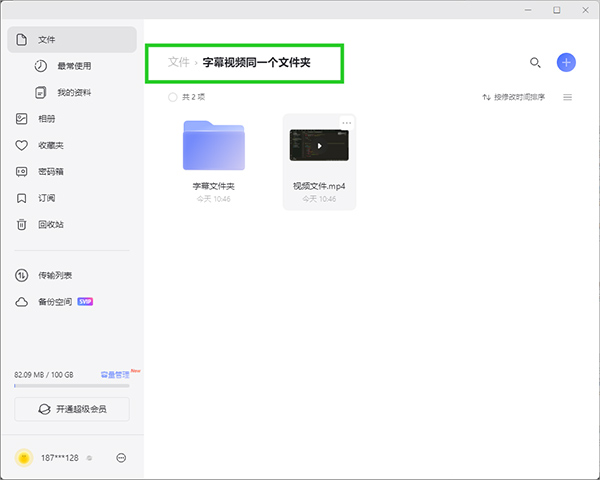
Task: Open the three-dot menu on 视频文件.mp4
Action: (x=347, y=123)
